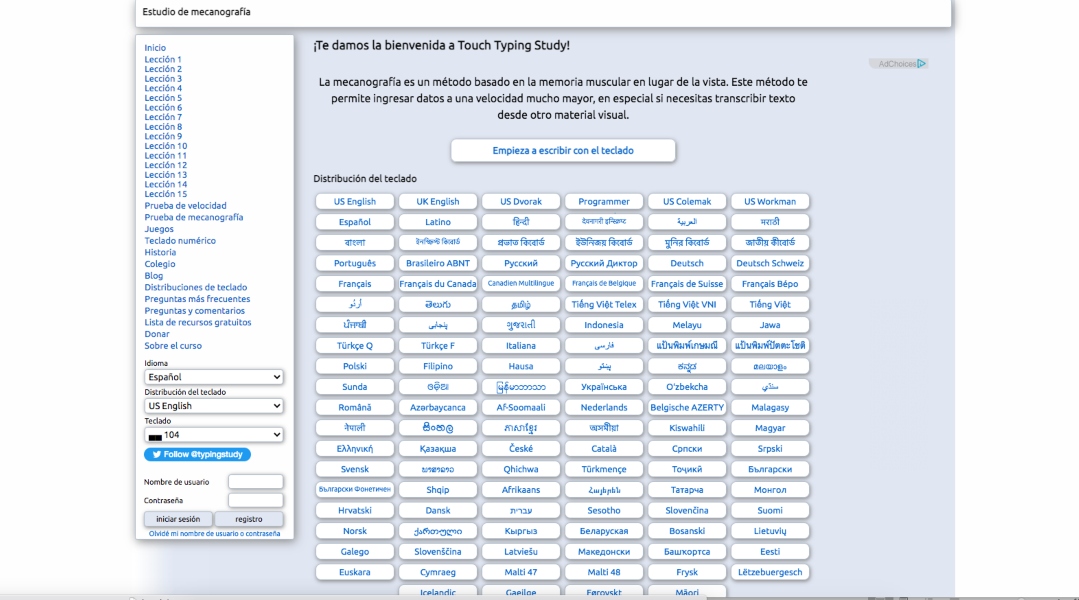
Task: Select the Norsk layout
Action: click(x=355, y=531)
